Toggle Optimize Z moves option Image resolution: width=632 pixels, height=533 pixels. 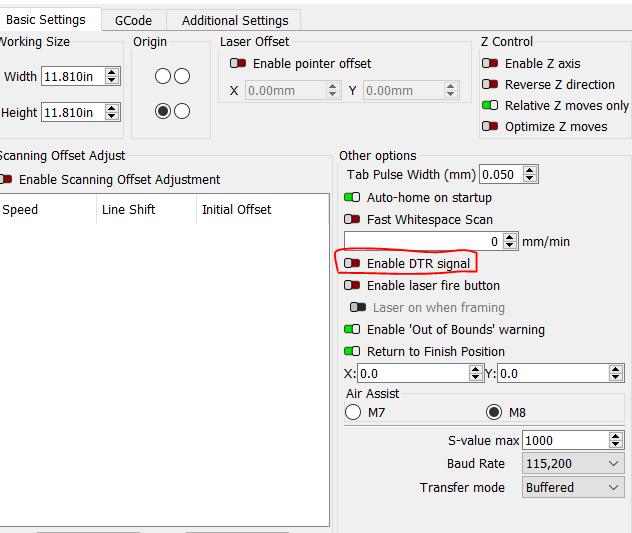click(x=490, y=127)
